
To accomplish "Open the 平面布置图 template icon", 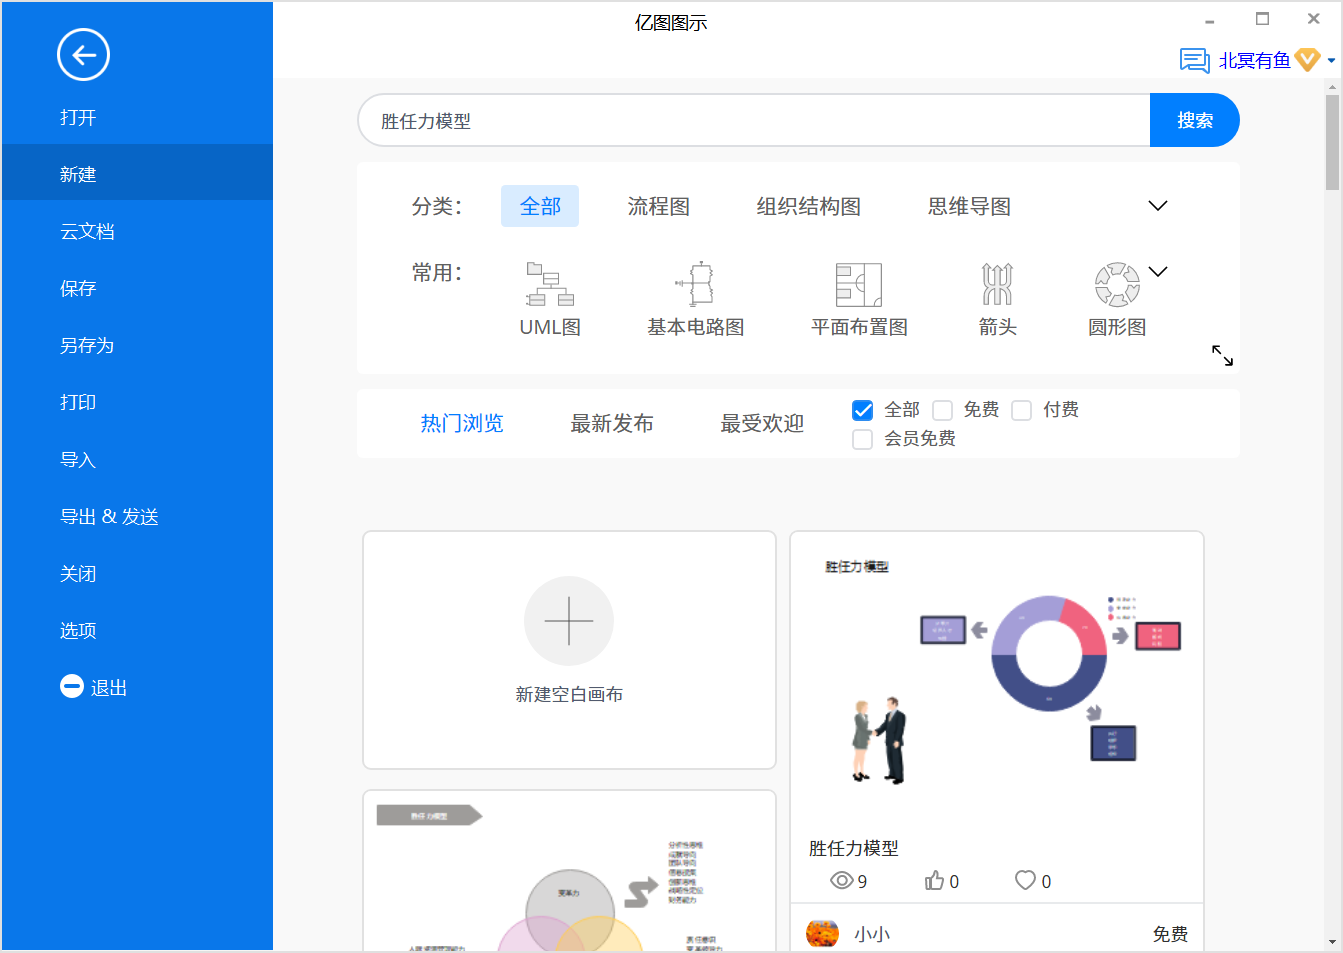I will [859, 284].
